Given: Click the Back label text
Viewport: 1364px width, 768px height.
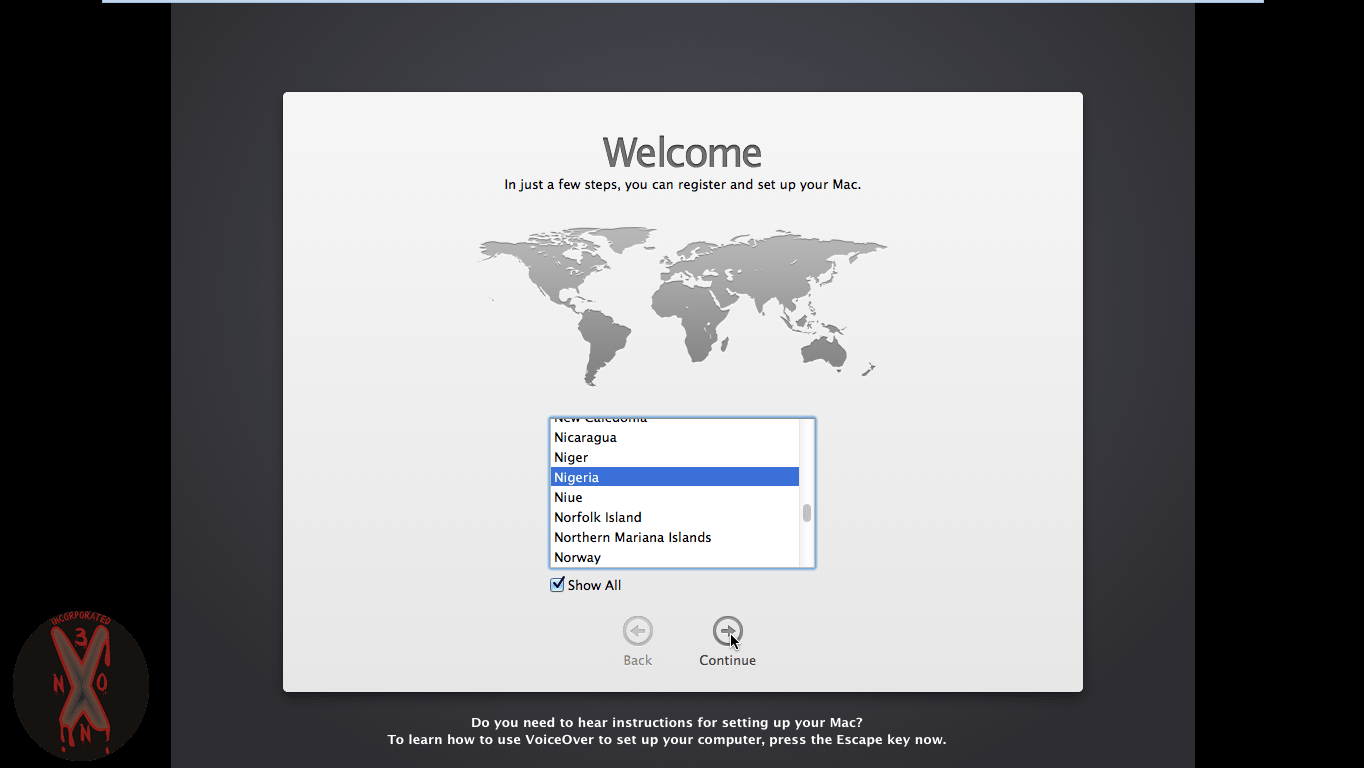Looking at the screenshot, I should 638,660.
